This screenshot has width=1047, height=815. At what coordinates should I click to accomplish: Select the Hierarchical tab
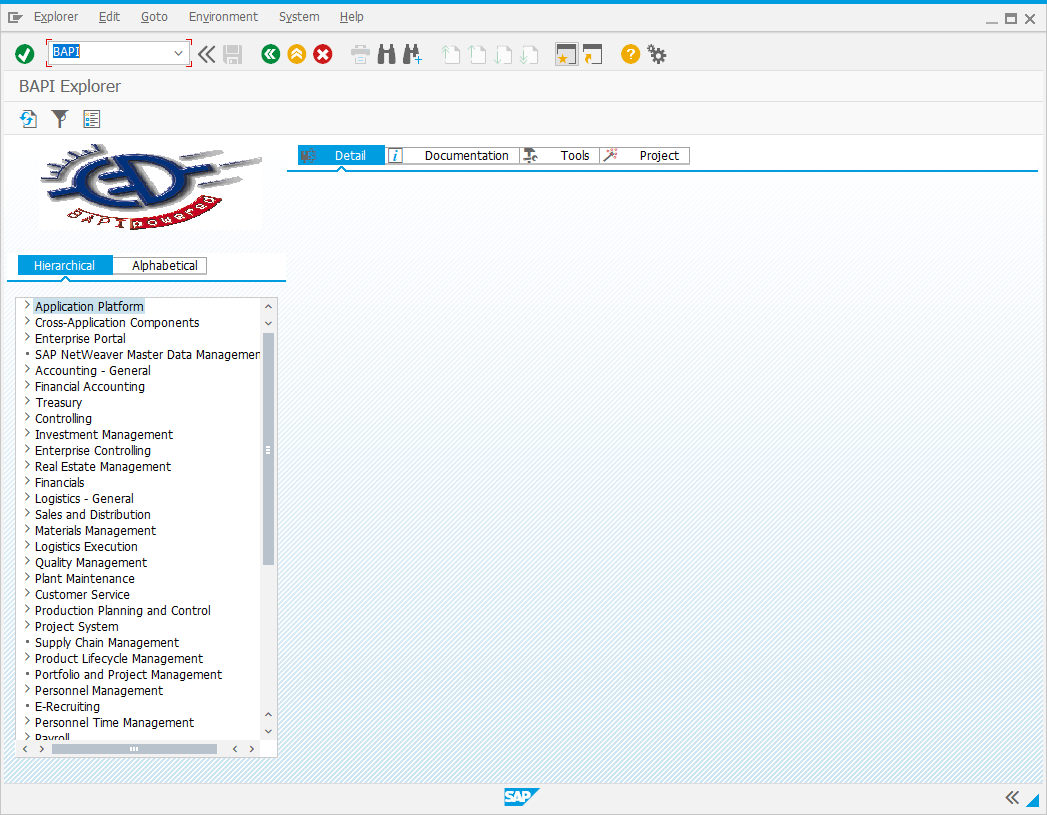pos(65,266)
